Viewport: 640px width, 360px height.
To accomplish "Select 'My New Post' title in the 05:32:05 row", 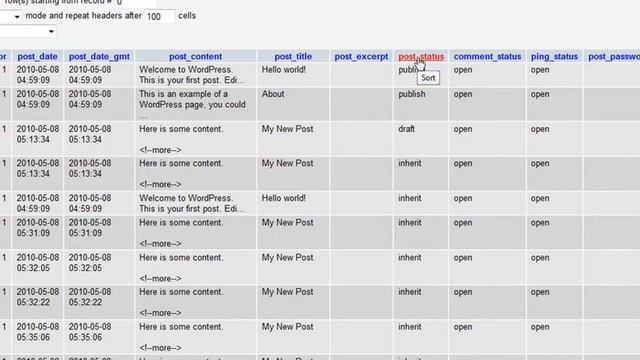I will click(x=287, y=258).
